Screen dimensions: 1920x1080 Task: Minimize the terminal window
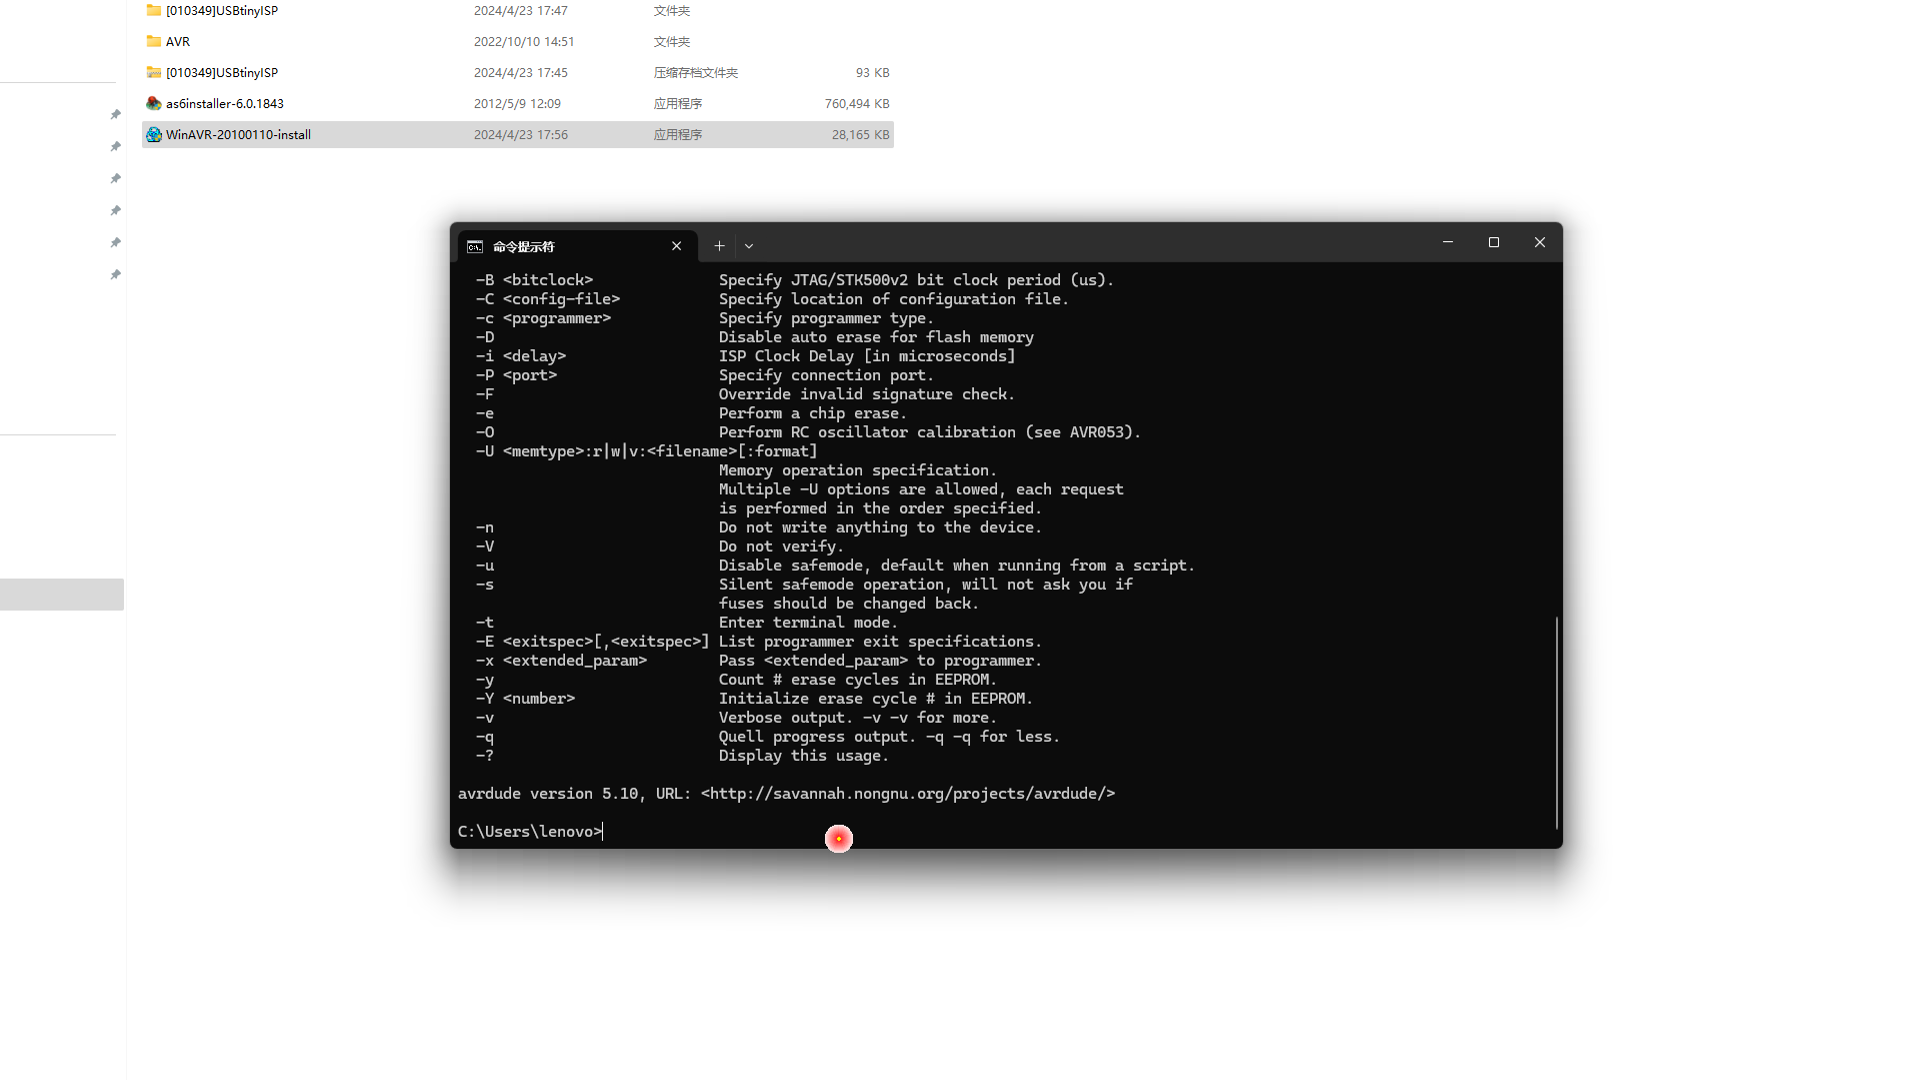[x=1447, y=242]
